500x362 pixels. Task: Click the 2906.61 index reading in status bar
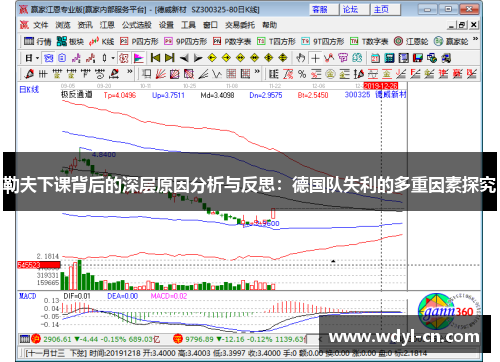point(57,339)
